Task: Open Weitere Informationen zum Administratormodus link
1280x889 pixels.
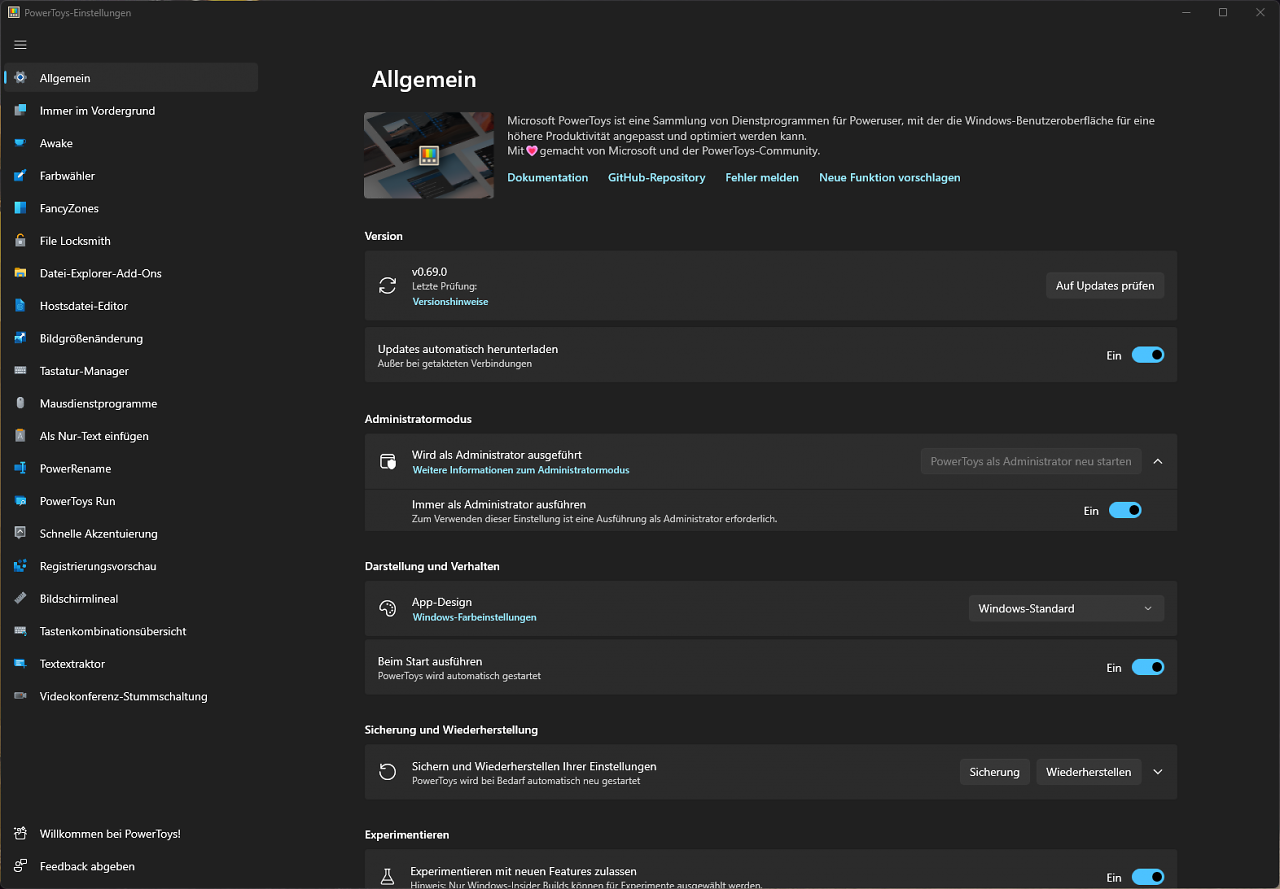Action: (521, 470)
